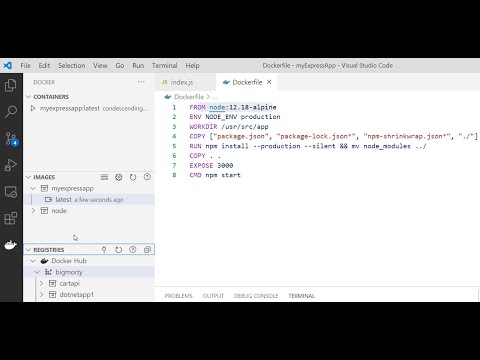The width and height of the screenshot is (480, 360).
Task: Collapse all in REGISTRIES header
Action: (147, 250)
